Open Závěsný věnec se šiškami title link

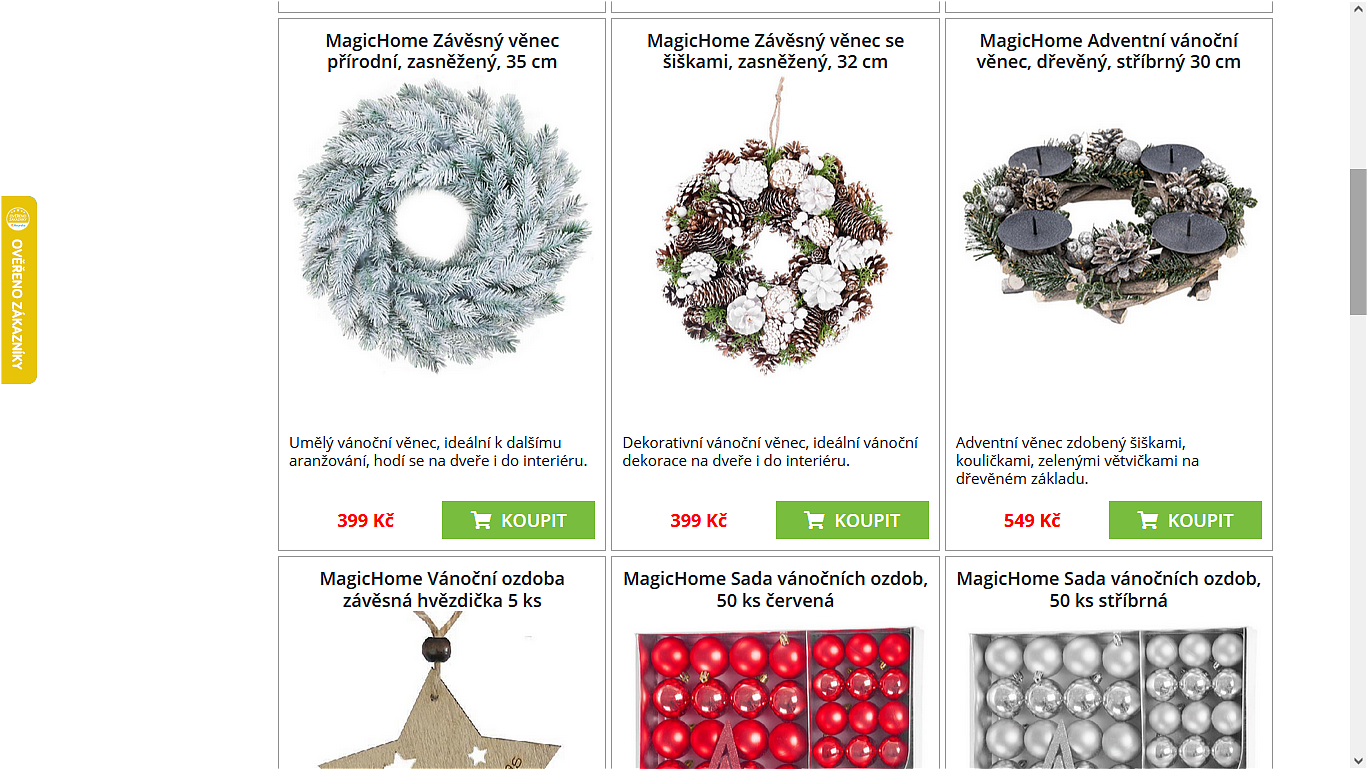(775, 51)
